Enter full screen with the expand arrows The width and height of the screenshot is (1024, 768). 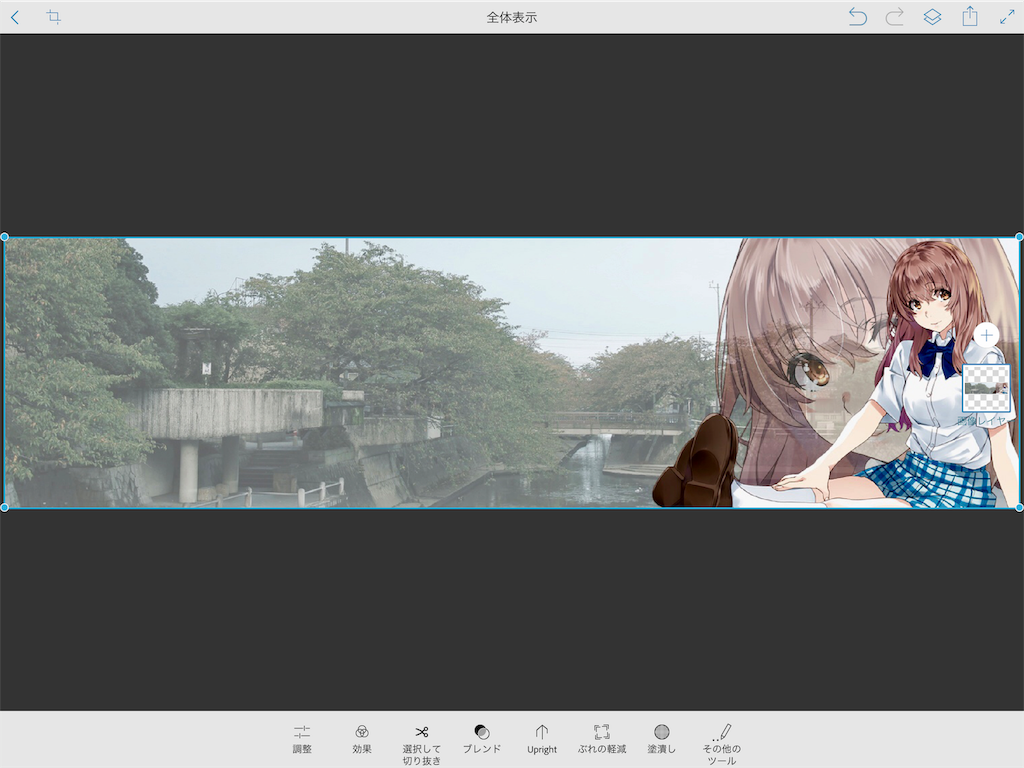(x=1007, y=18)
